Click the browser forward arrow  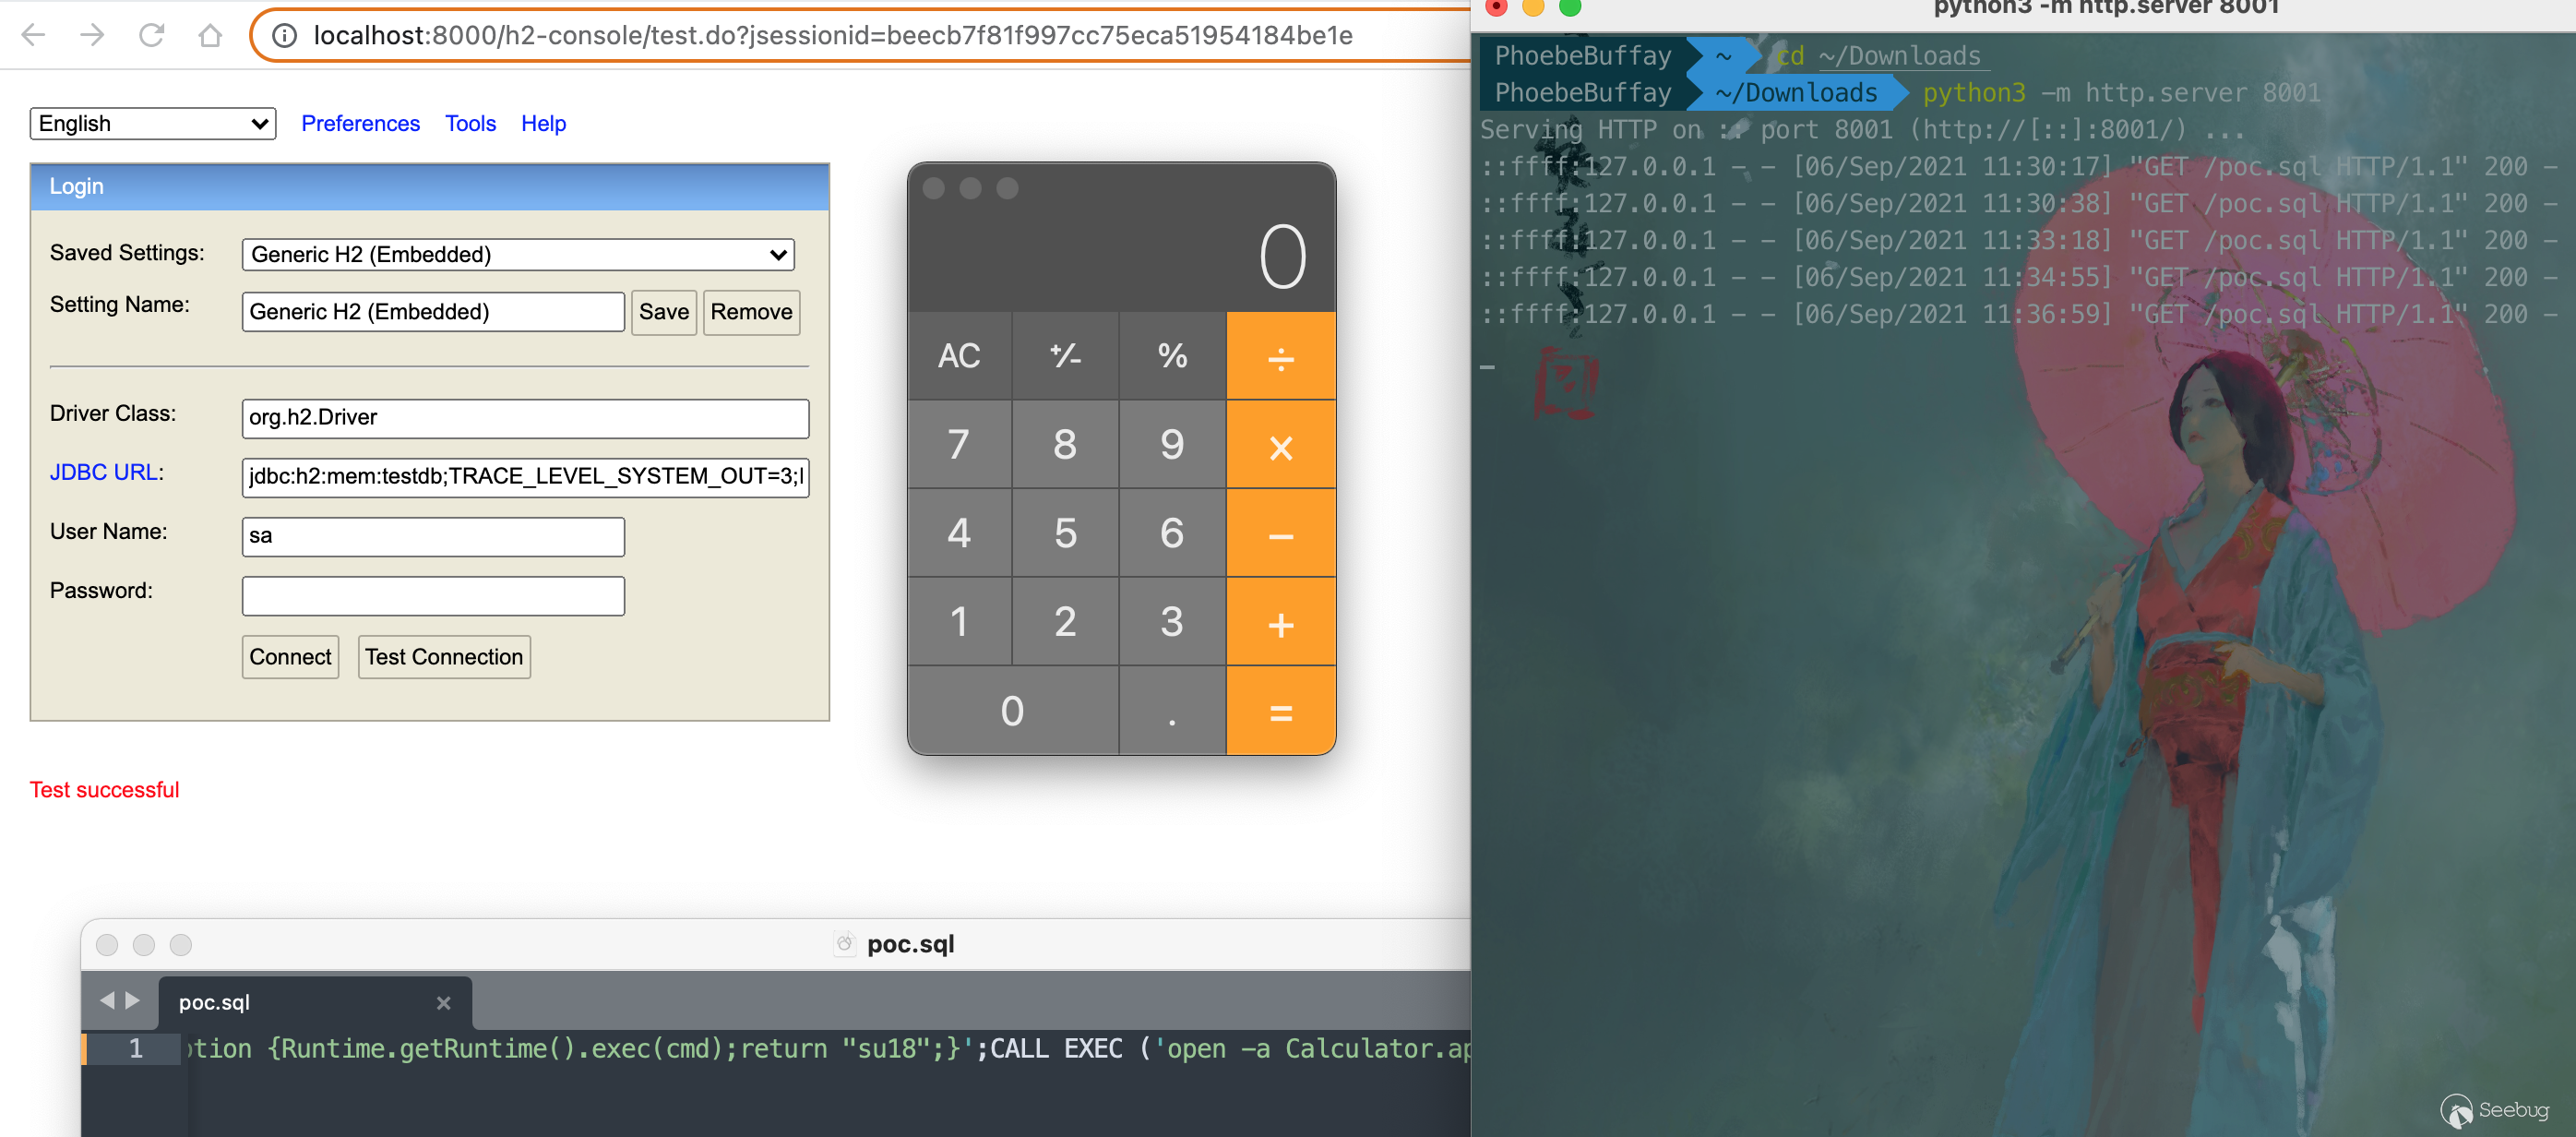pyautogui.click(x=92, y=35)
